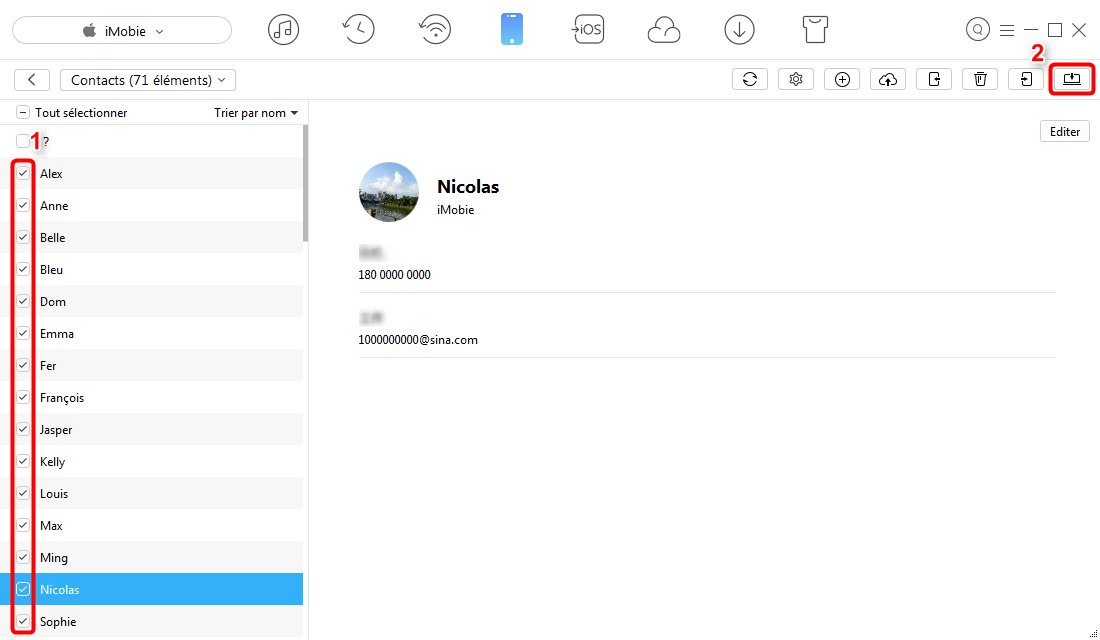Expand the Contacts (71 éléments) dropdown
The height and width of the screenshot is (640, 1100).
[x=148, y=80]
